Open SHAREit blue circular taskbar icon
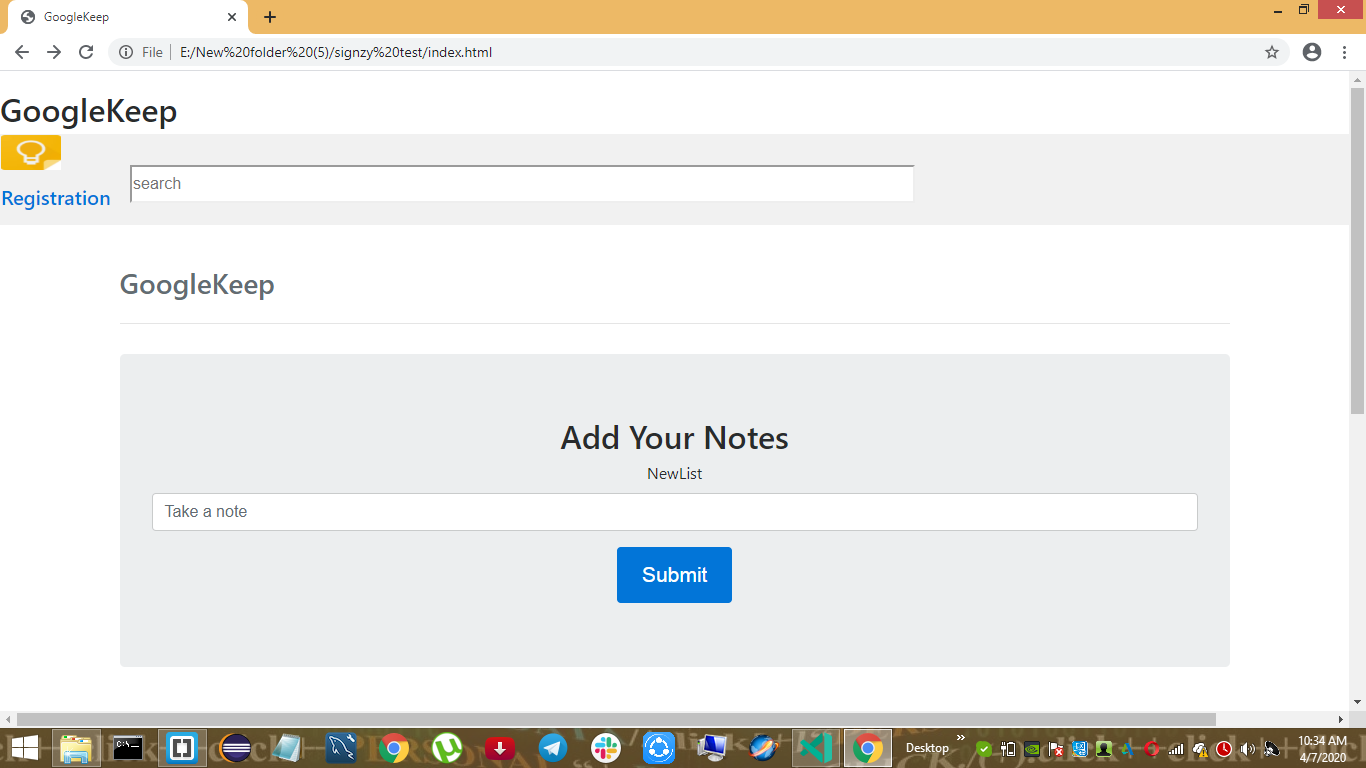This screenshot has width=1366, height=768. (x=659, y=748)
